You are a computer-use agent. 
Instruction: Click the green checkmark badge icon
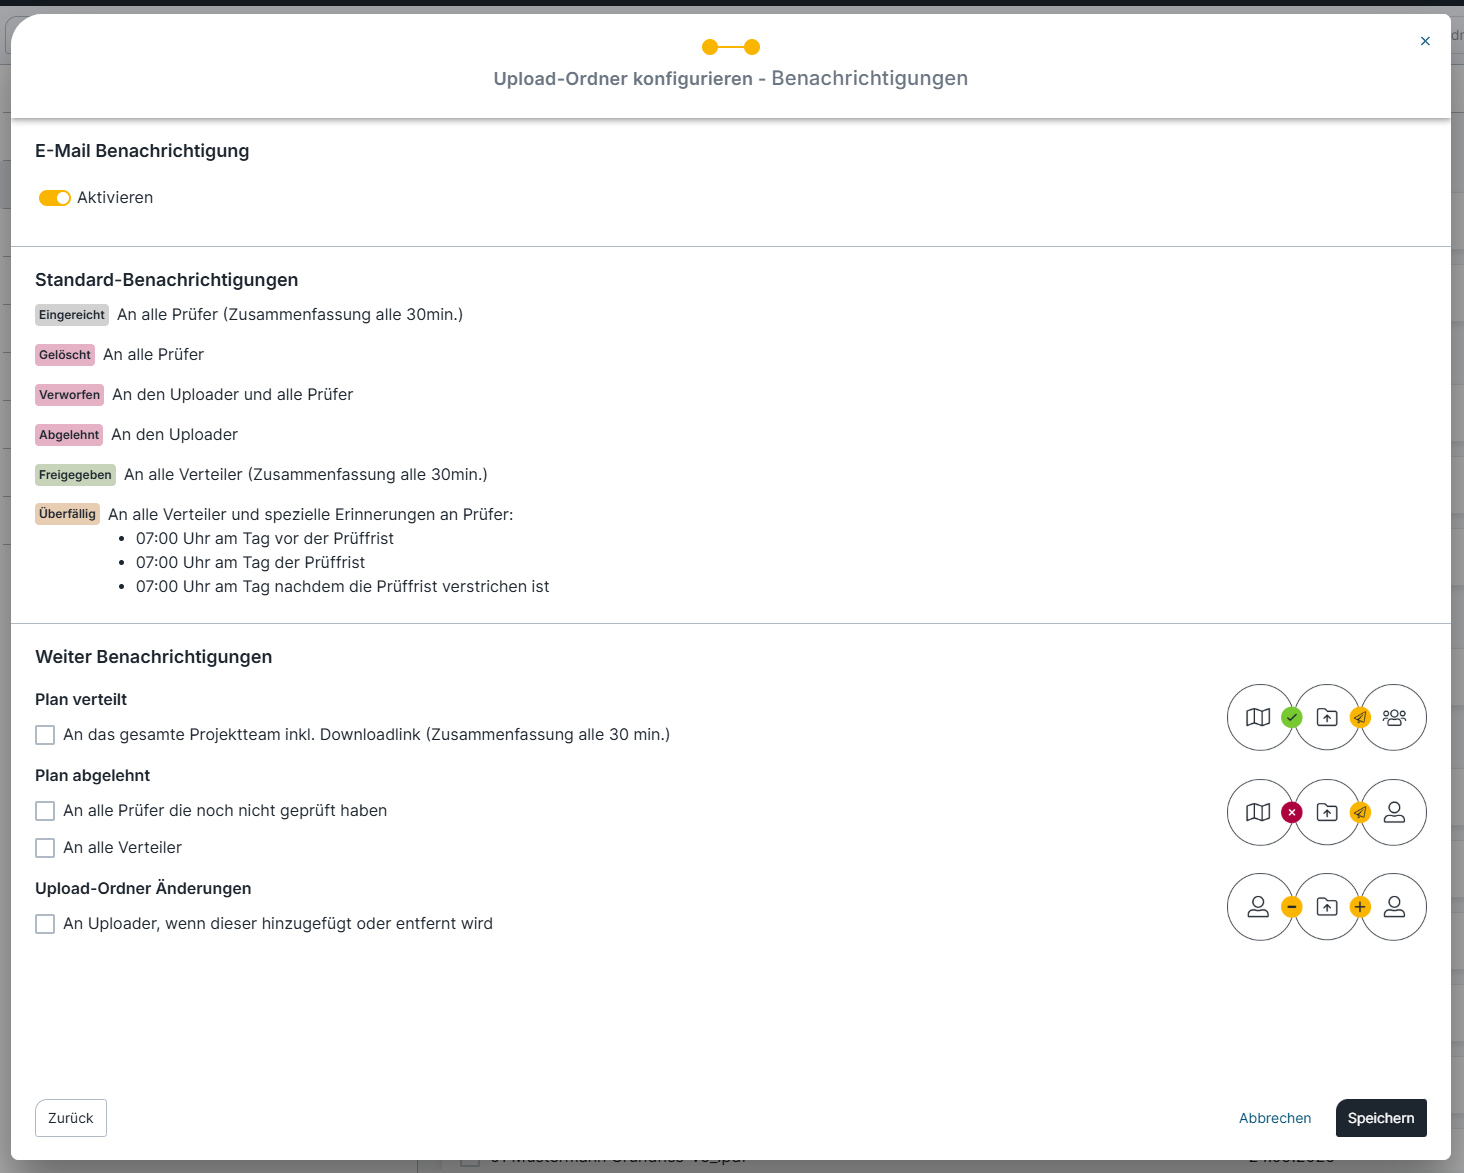pos(1292,717)
